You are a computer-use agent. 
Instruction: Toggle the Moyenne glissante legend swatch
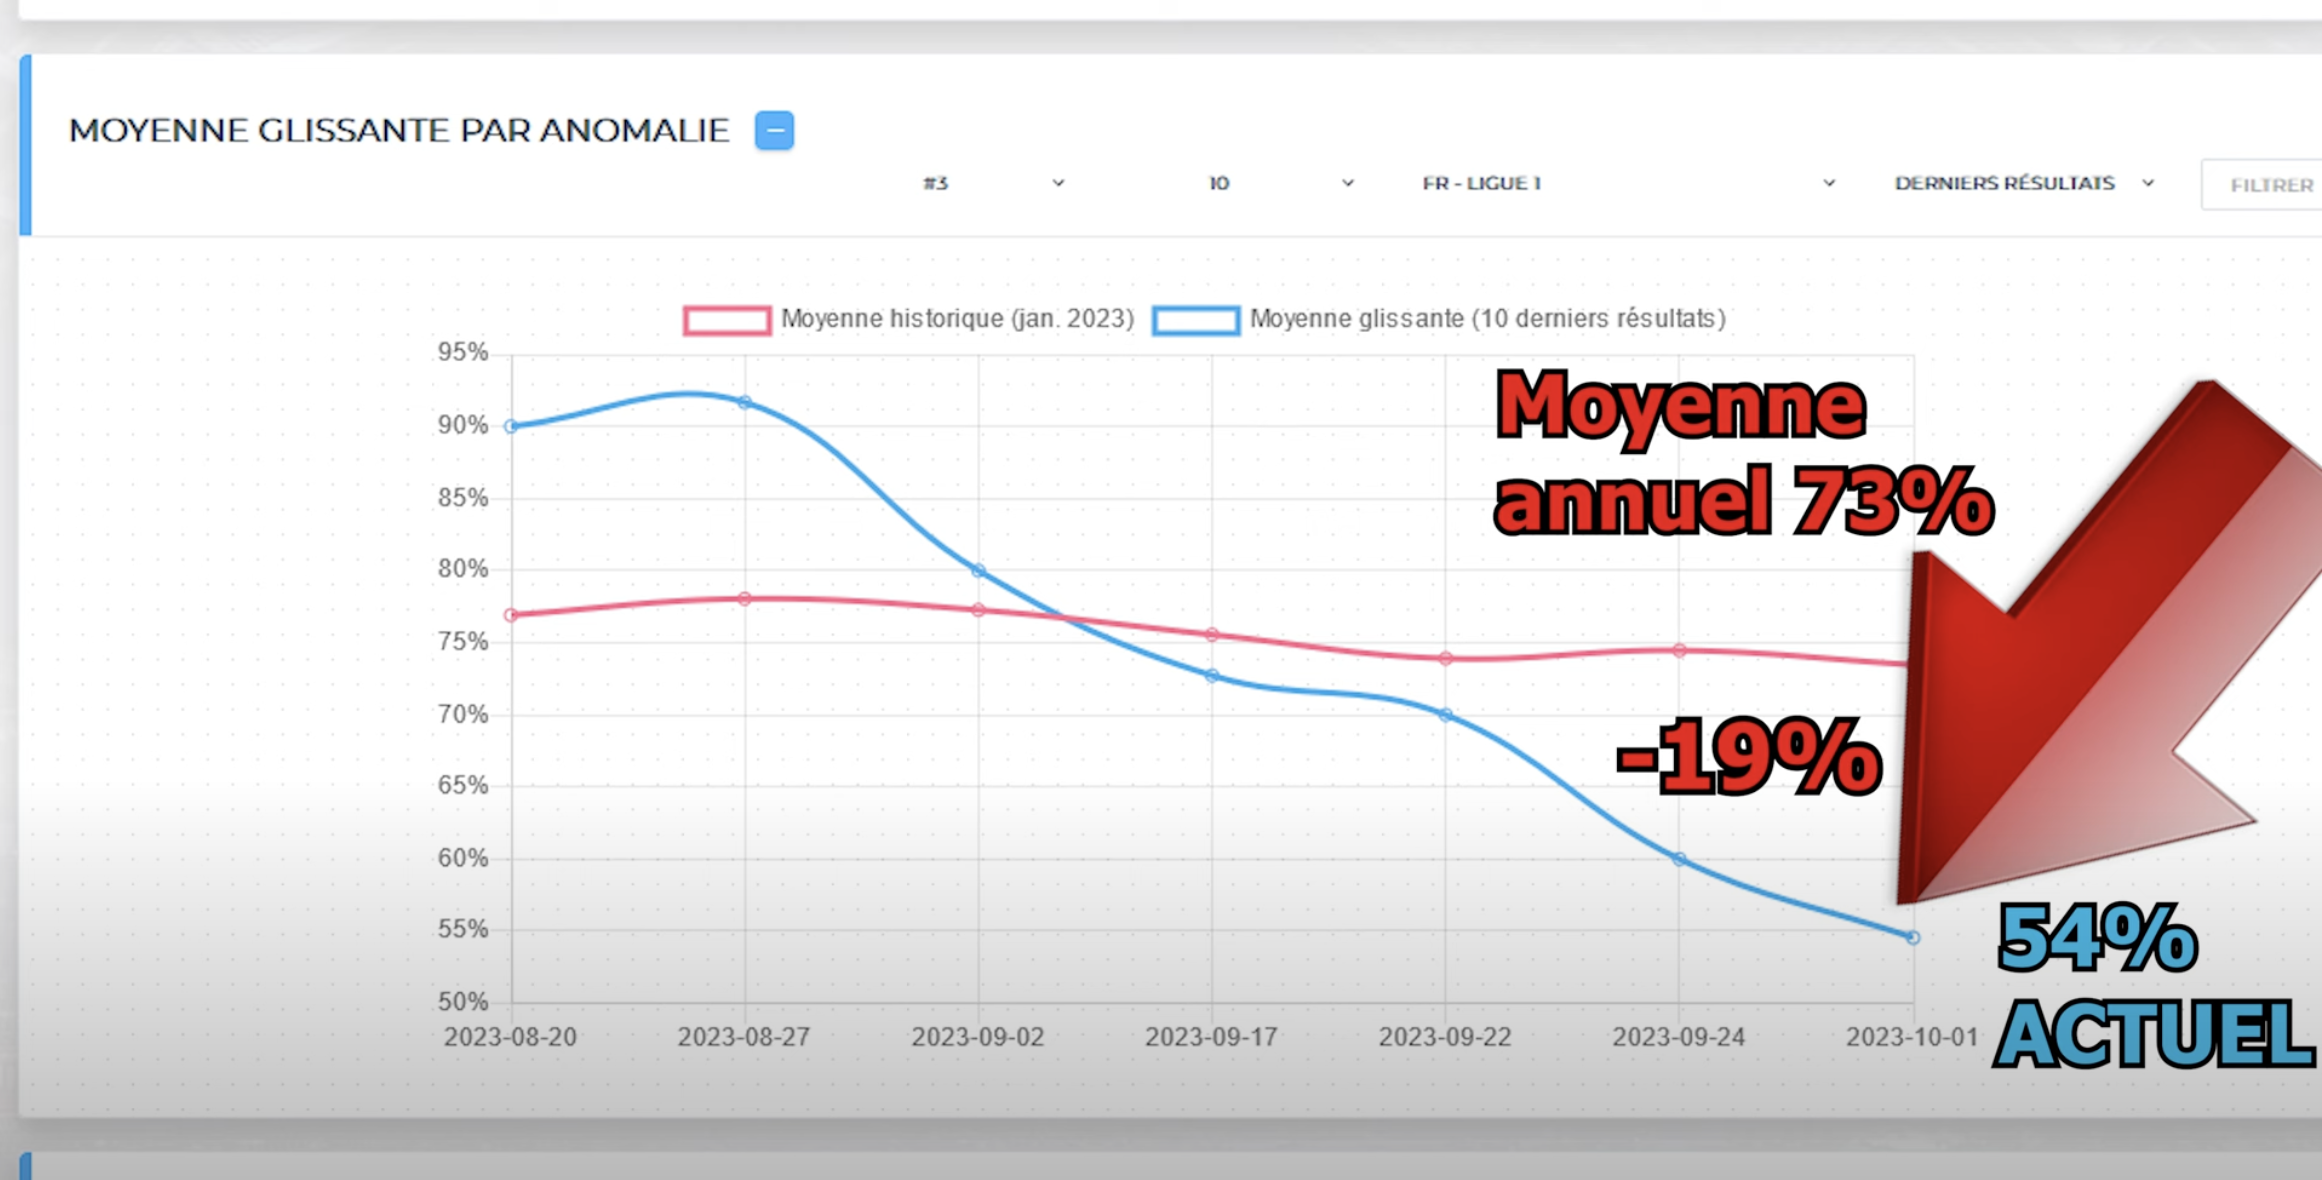coord(1195,320)
